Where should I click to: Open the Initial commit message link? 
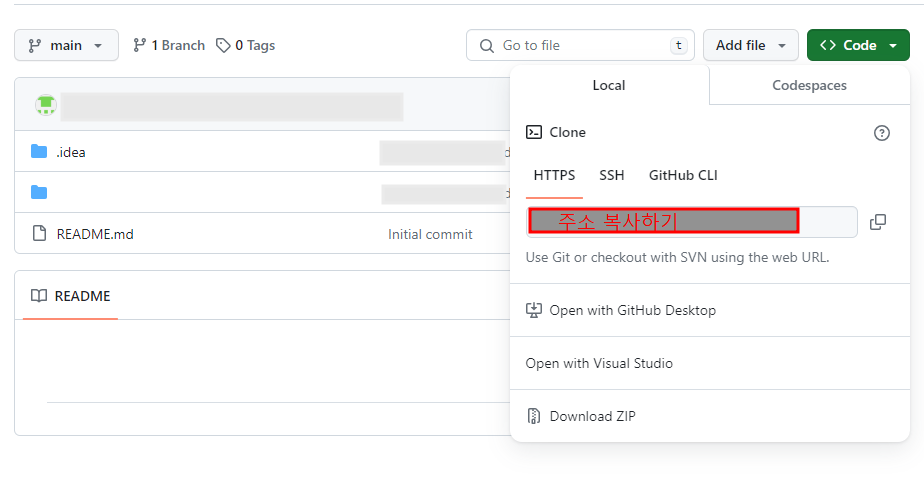click(430, 235)
